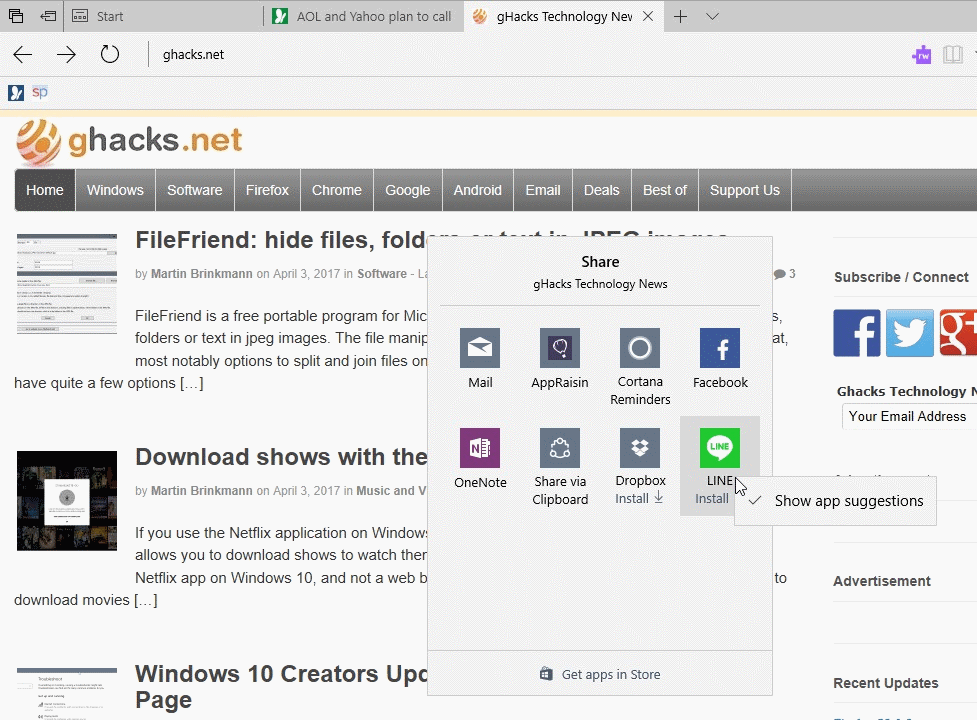Screen dimensions: 977x720
Task: Open the Email category
Action: point(543,190)
